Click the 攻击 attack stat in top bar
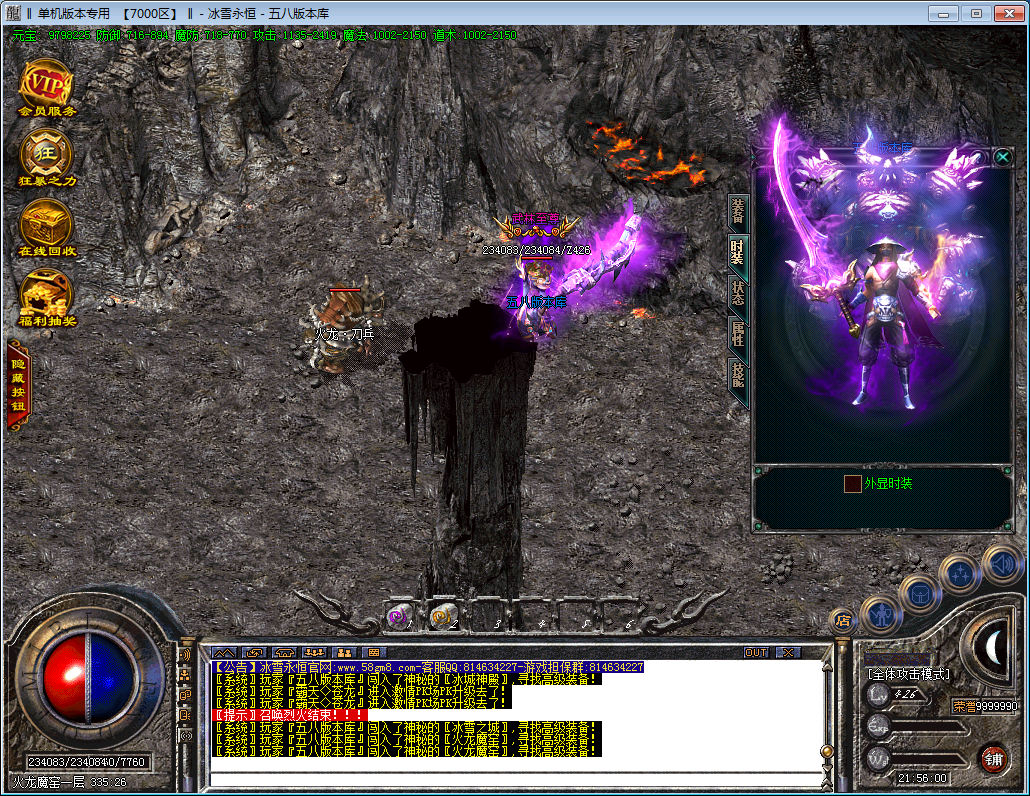 point(294,35)
